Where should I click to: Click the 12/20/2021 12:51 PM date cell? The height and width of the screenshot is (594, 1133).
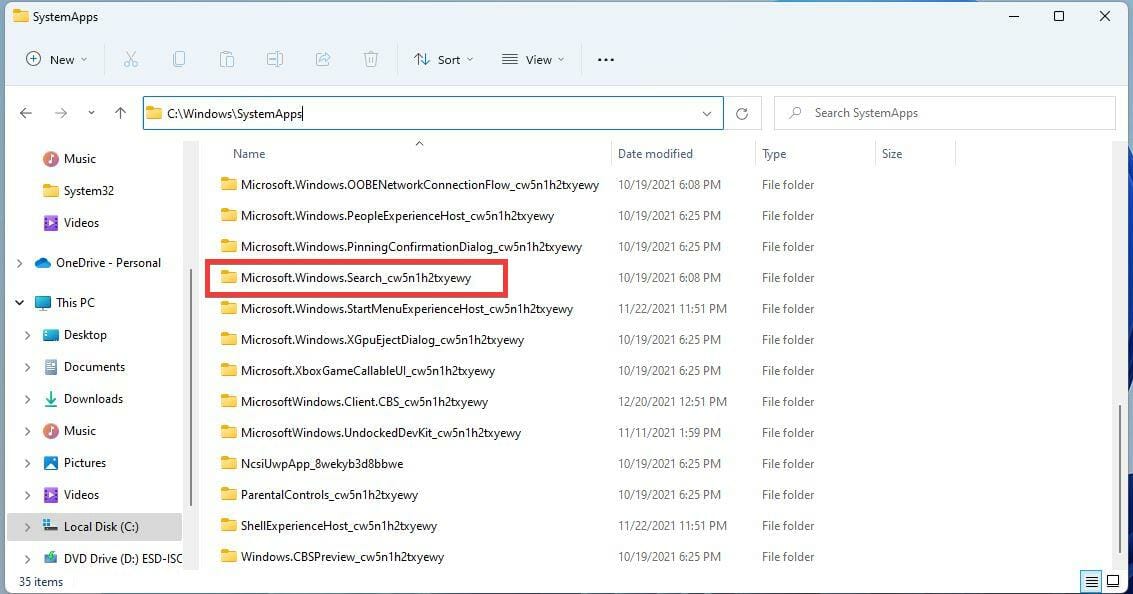tap(672, 402)
